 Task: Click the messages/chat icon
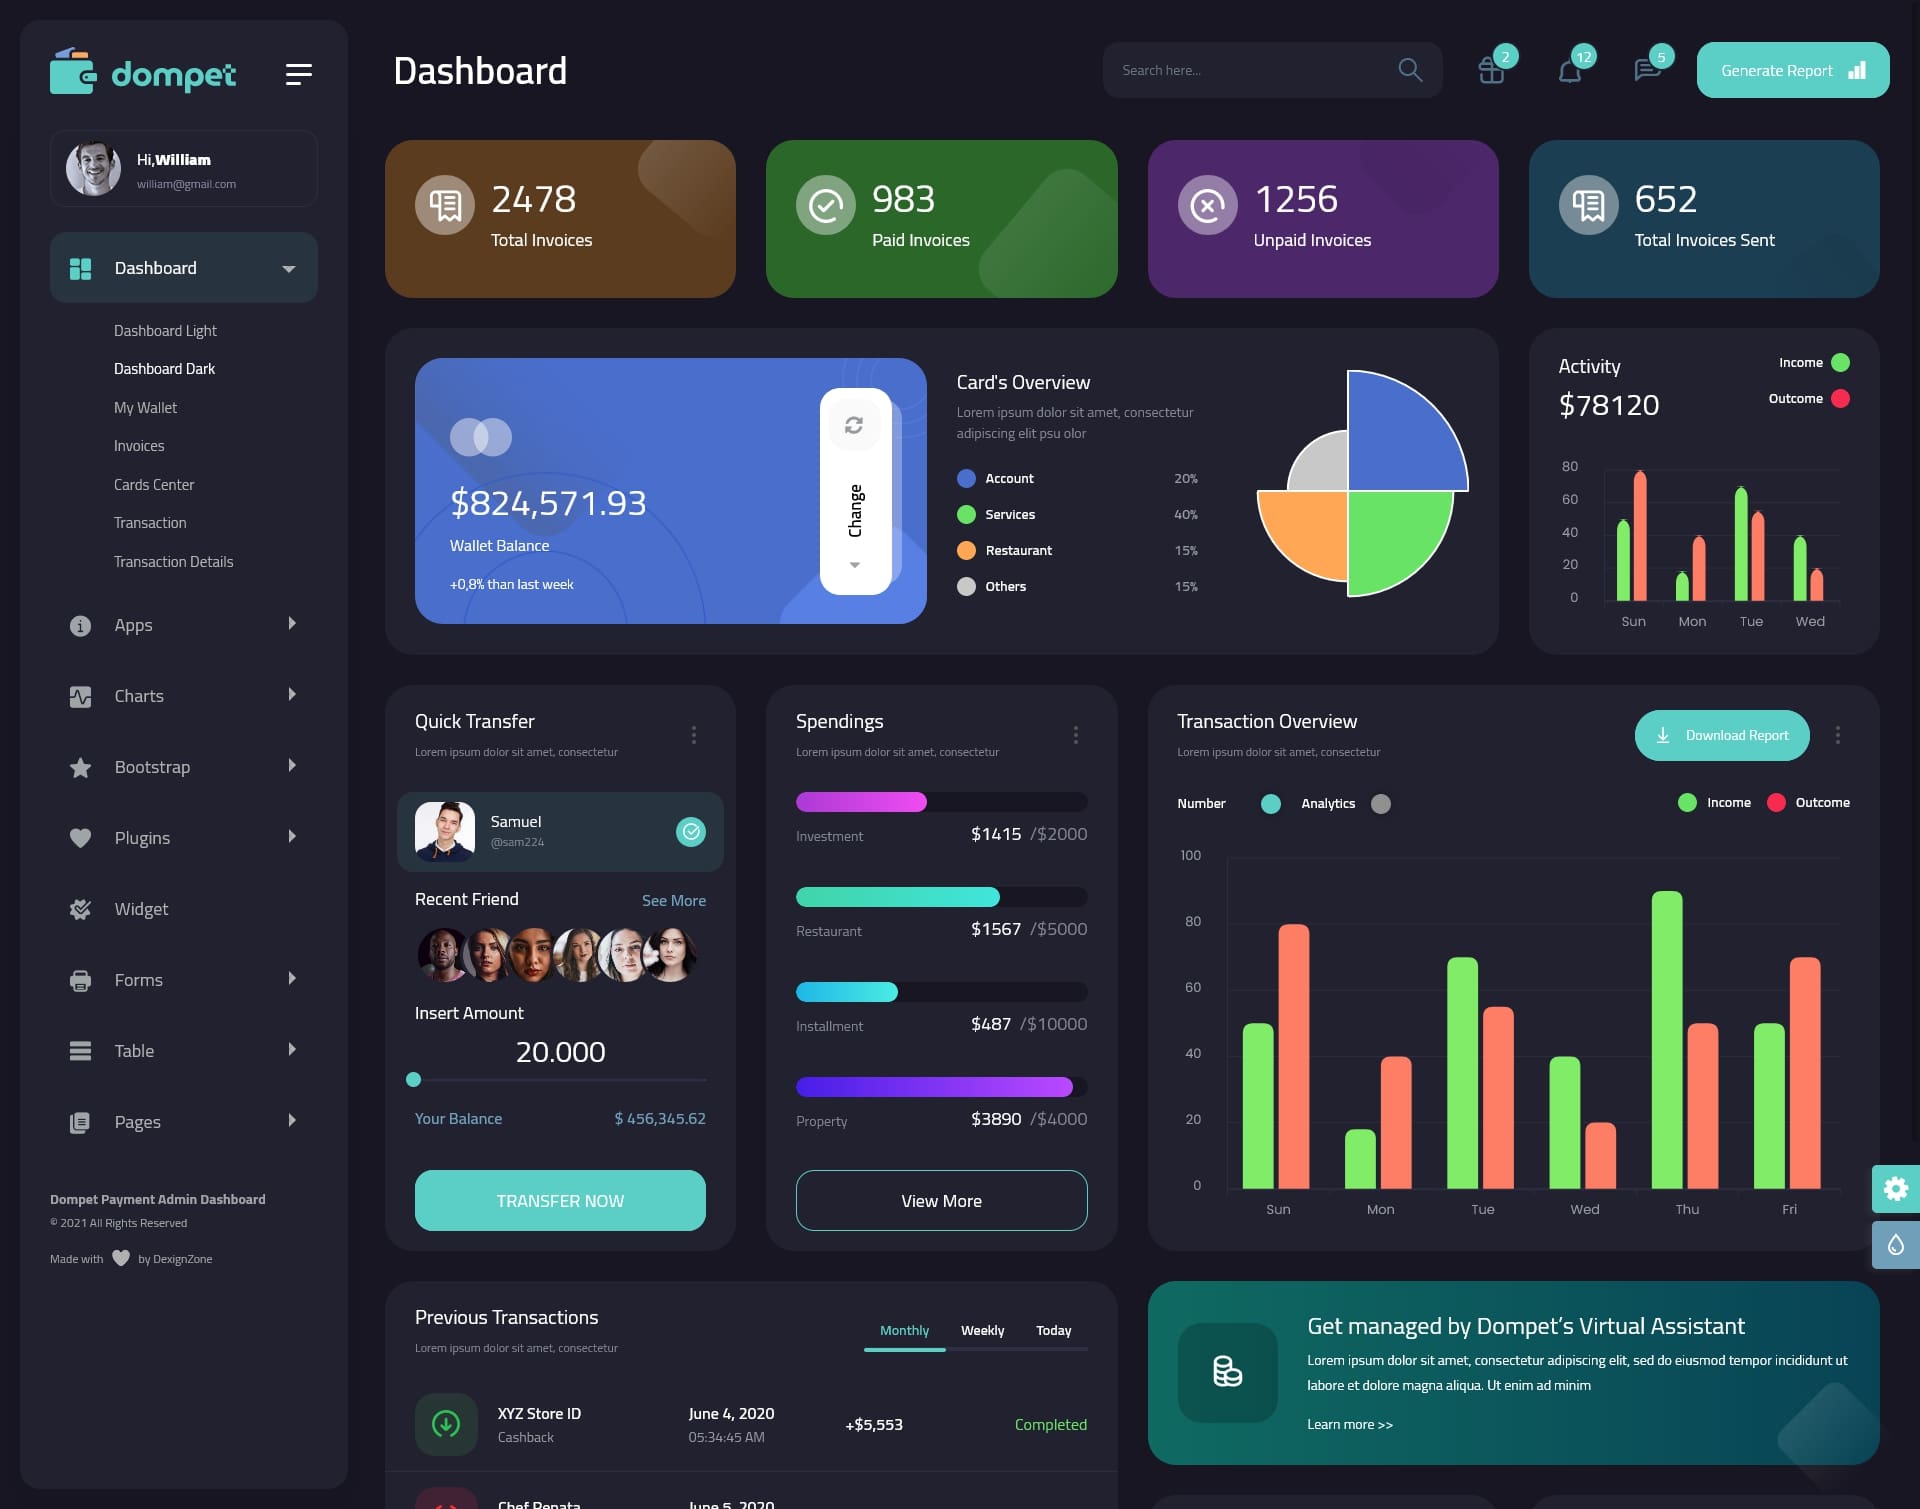(x=1646, y=69)
